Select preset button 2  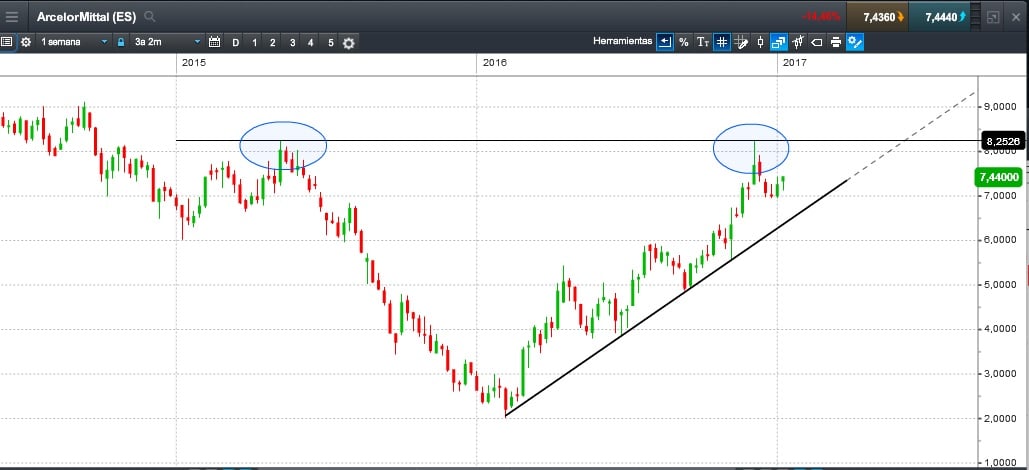pos(273,43)
